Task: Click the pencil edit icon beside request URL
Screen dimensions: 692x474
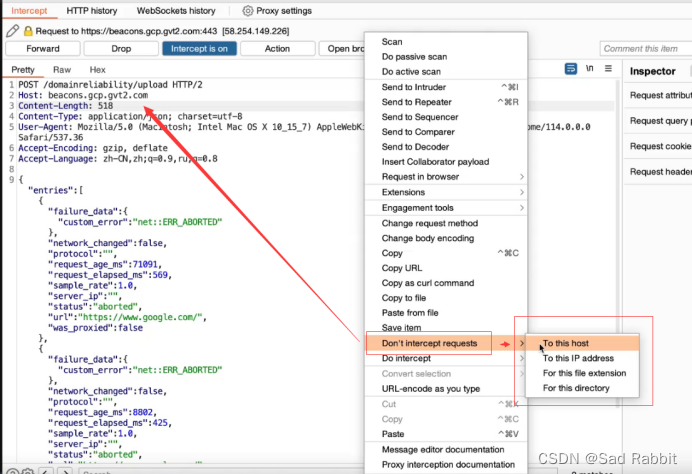Action: pos(12,31)
